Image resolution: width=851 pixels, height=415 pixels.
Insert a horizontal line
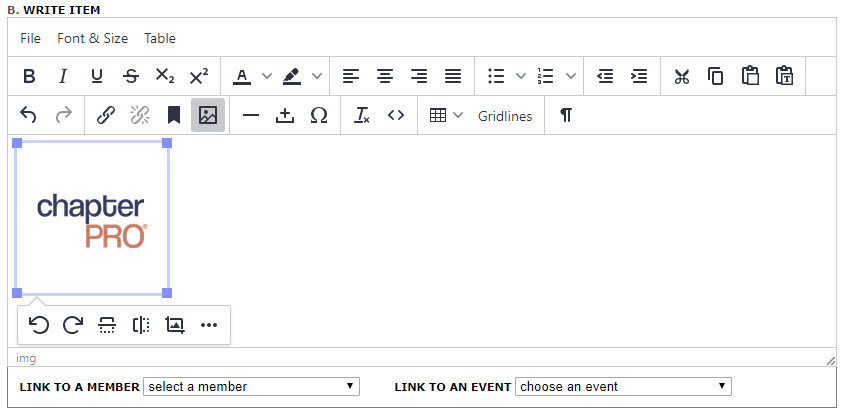(x=251, y=116)
